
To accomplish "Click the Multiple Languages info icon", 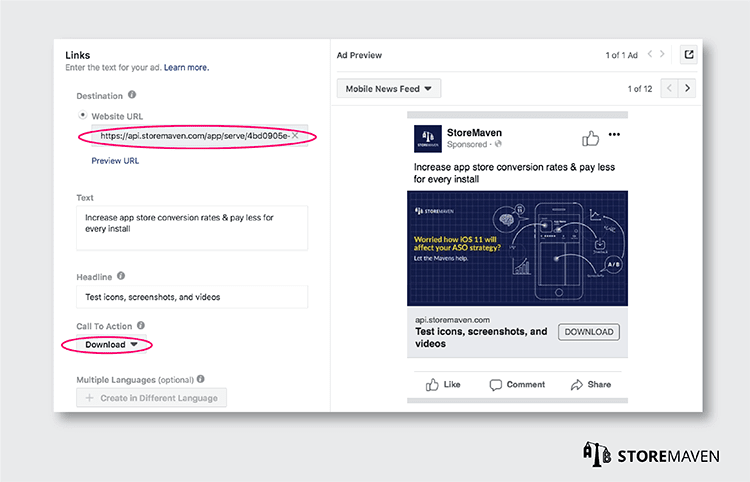I will [200, 379].
